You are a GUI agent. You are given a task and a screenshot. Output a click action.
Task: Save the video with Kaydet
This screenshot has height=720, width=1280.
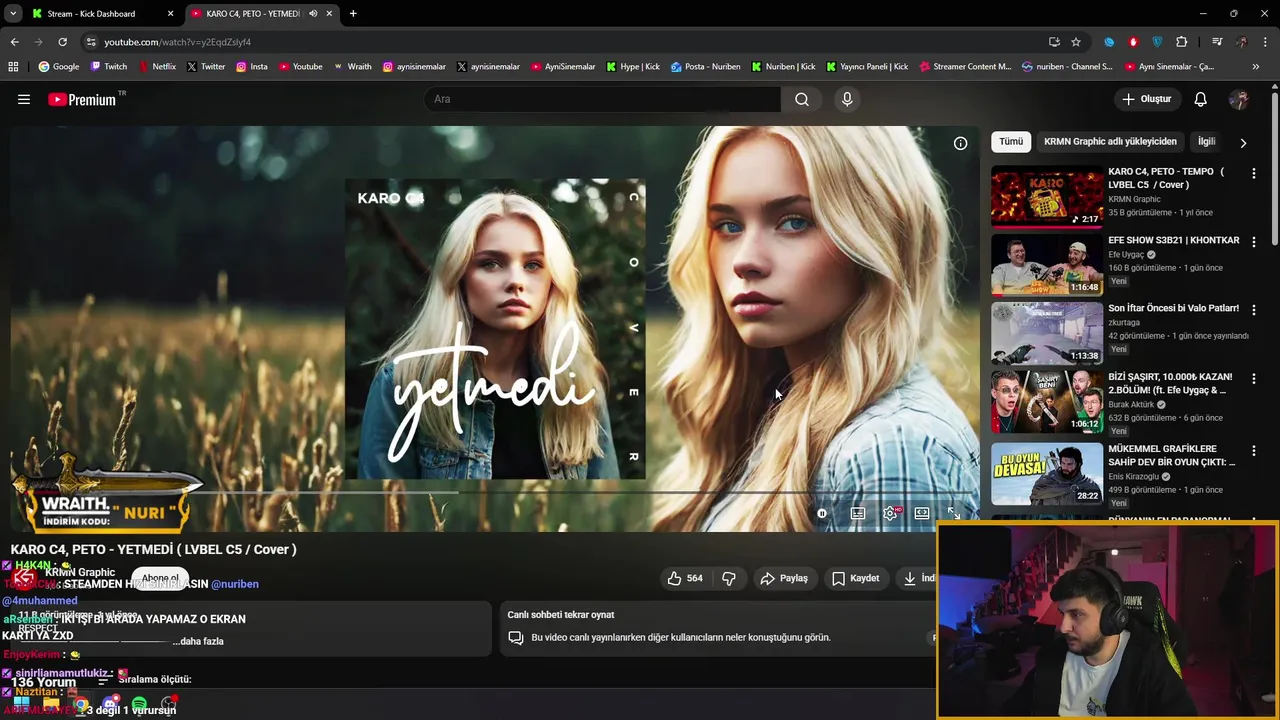856,578
